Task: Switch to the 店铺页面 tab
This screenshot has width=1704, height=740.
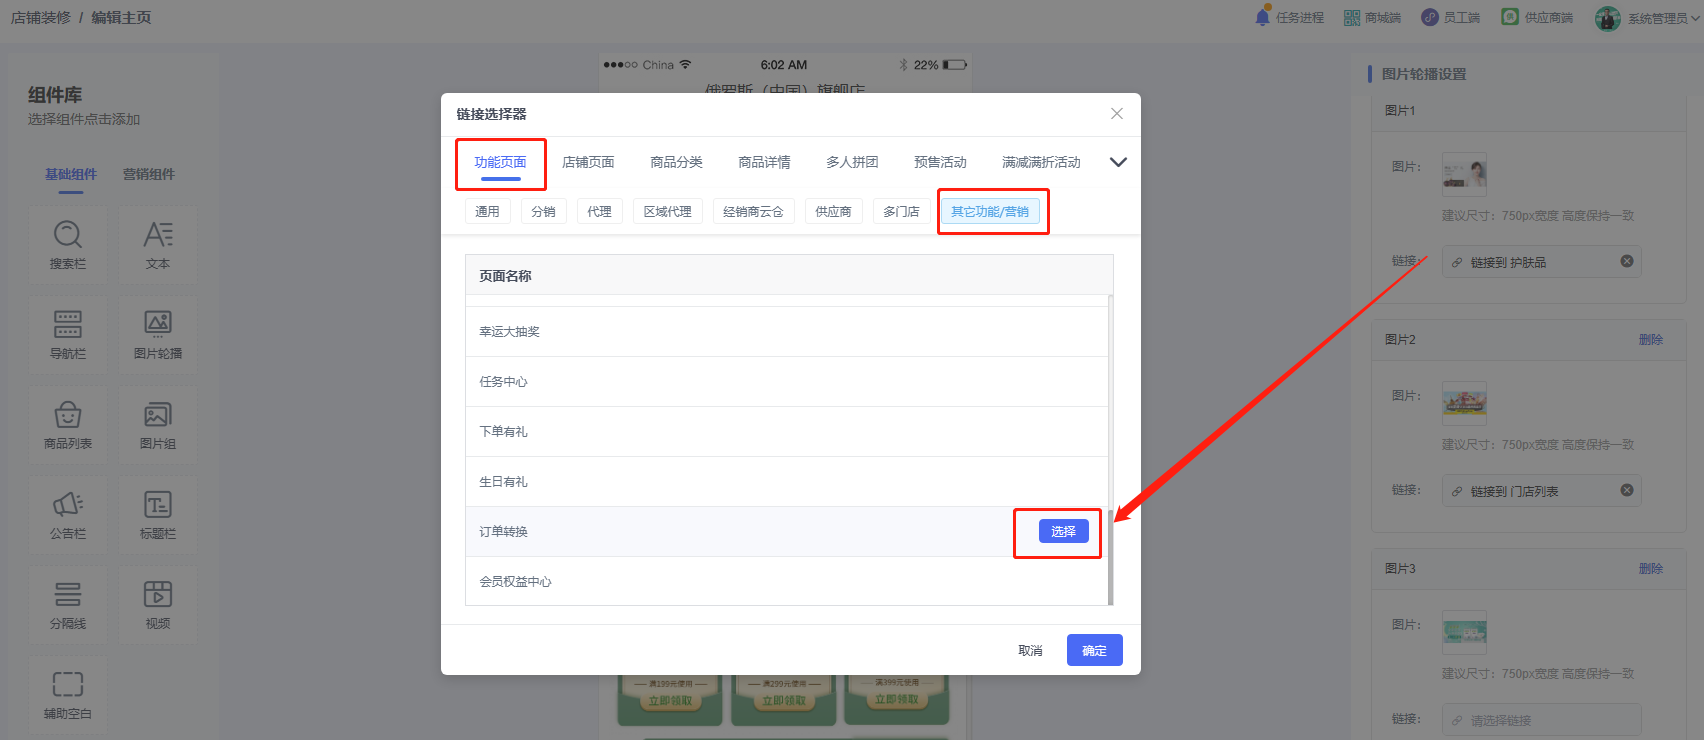Action: pyautogui.click(x=588, y=162)
